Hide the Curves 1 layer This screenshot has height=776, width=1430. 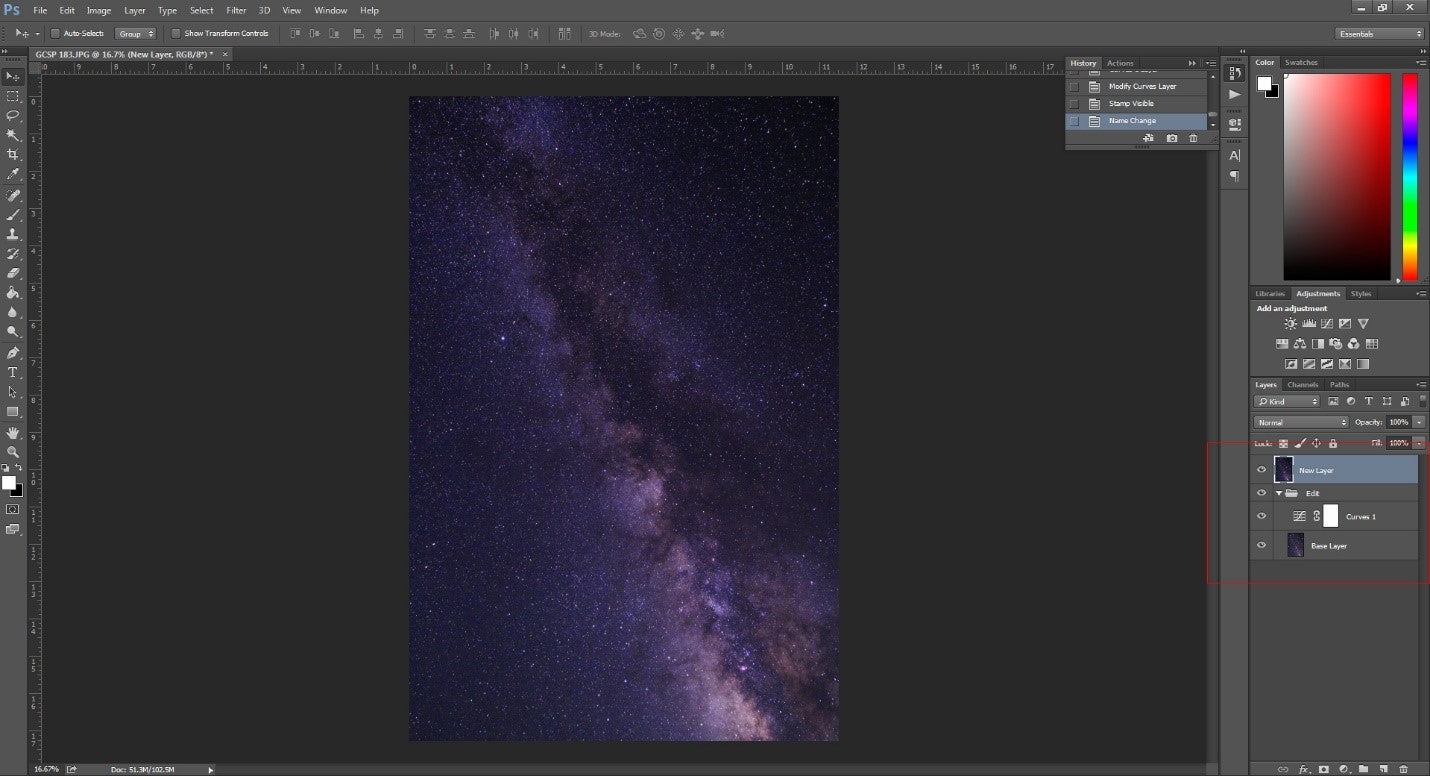click(x=1261, y=517)
